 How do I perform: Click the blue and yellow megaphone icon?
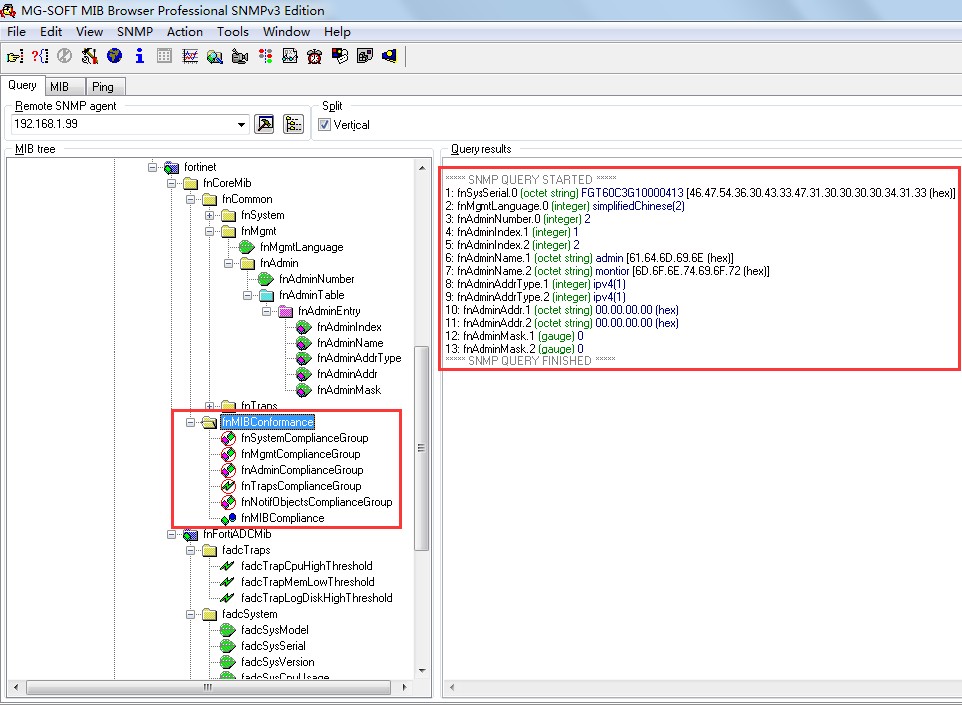(390, 56)
